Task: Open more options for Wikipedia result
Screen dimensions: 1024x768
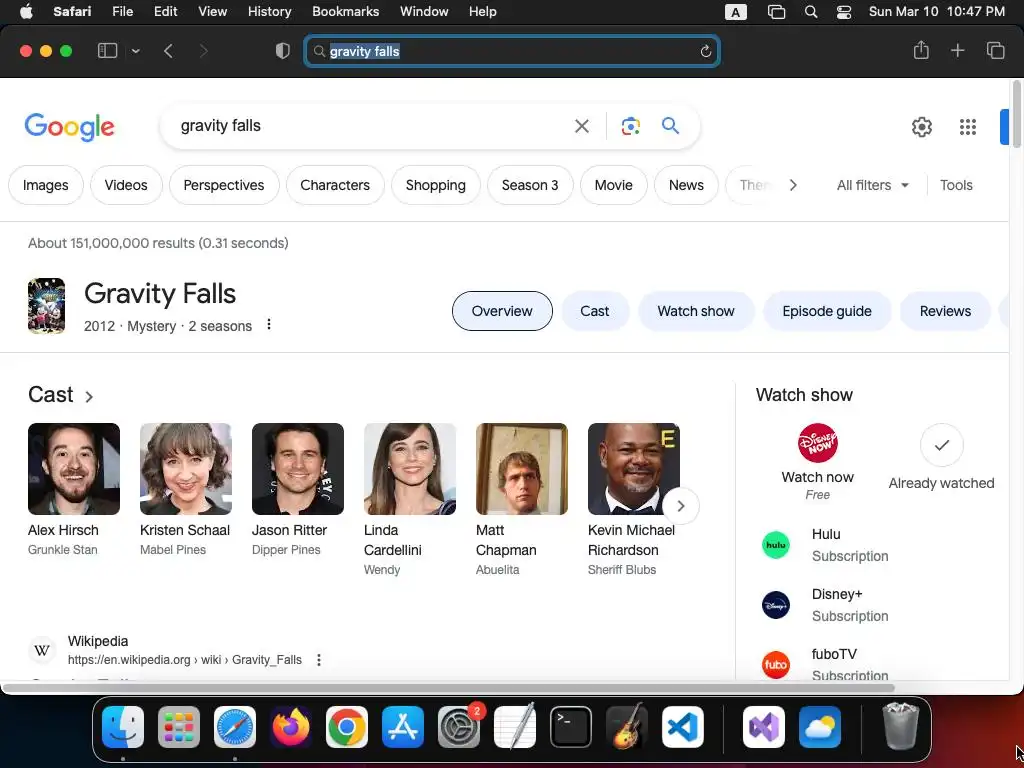Action: tap(319, 660)
